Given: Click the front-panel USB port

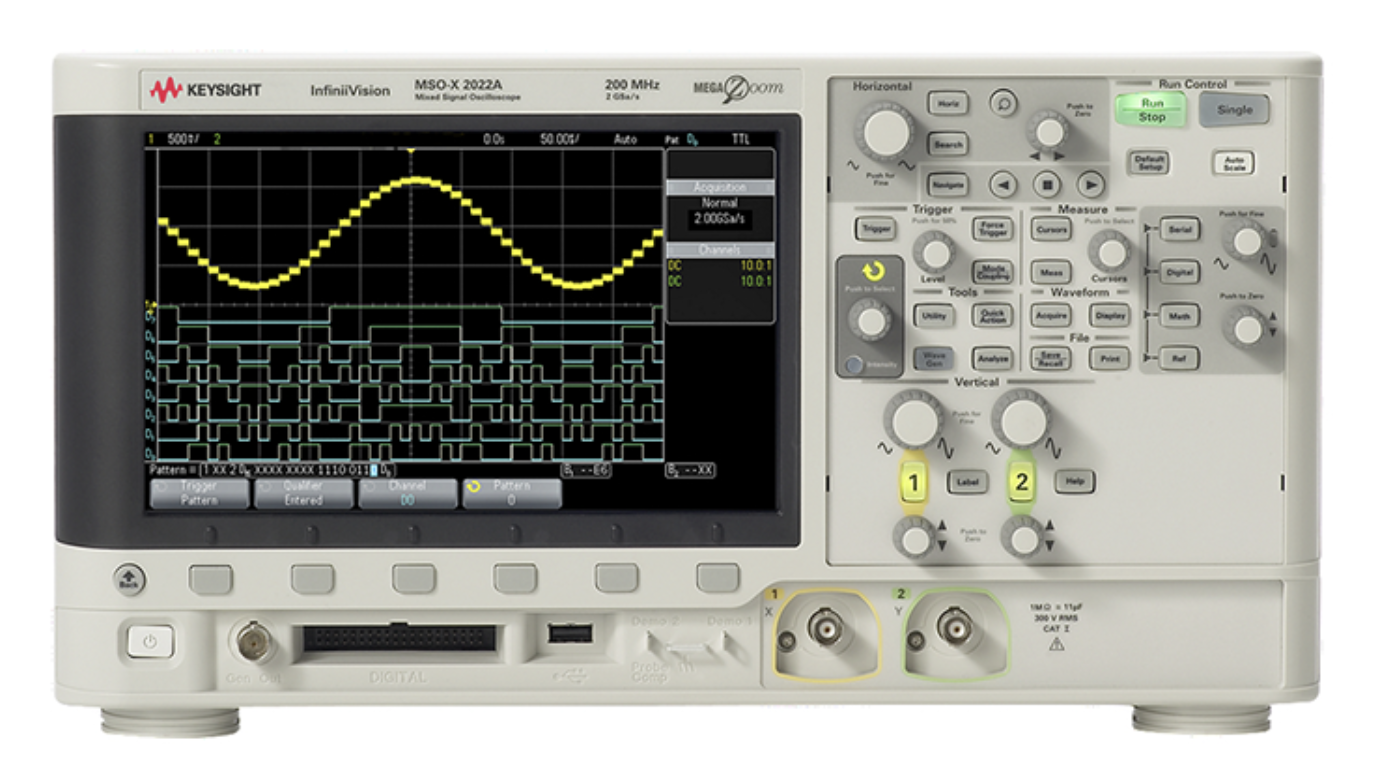Looking at the screenshot, I should pos(569,632).
